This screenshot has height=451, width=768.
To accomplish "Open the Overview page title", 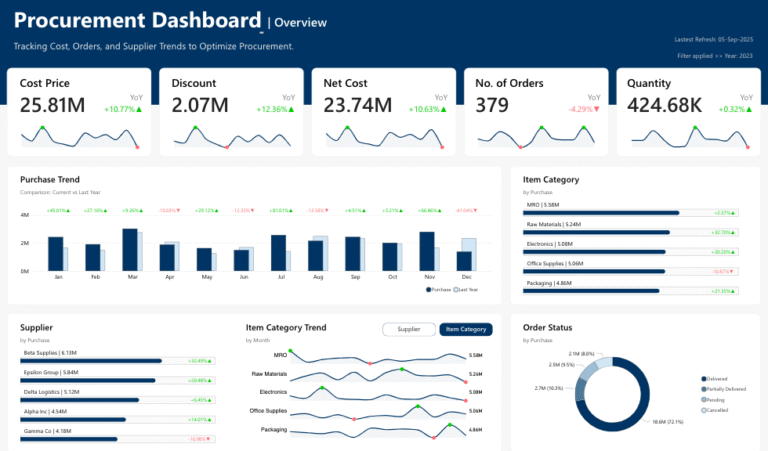I will tap(300, 23).
